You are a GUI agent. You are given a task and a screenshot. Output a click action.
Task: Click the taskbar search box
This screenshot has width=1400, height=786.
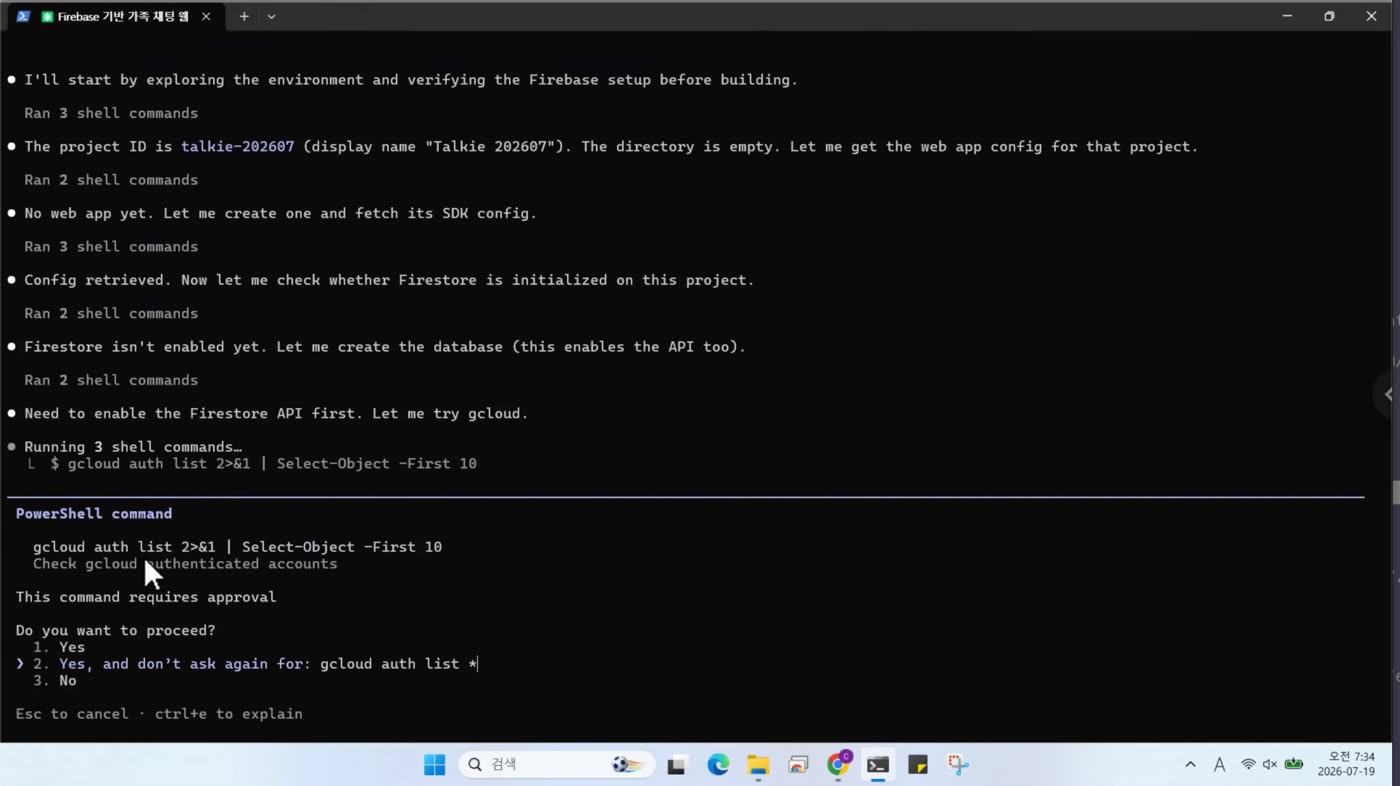pos(556,765)
